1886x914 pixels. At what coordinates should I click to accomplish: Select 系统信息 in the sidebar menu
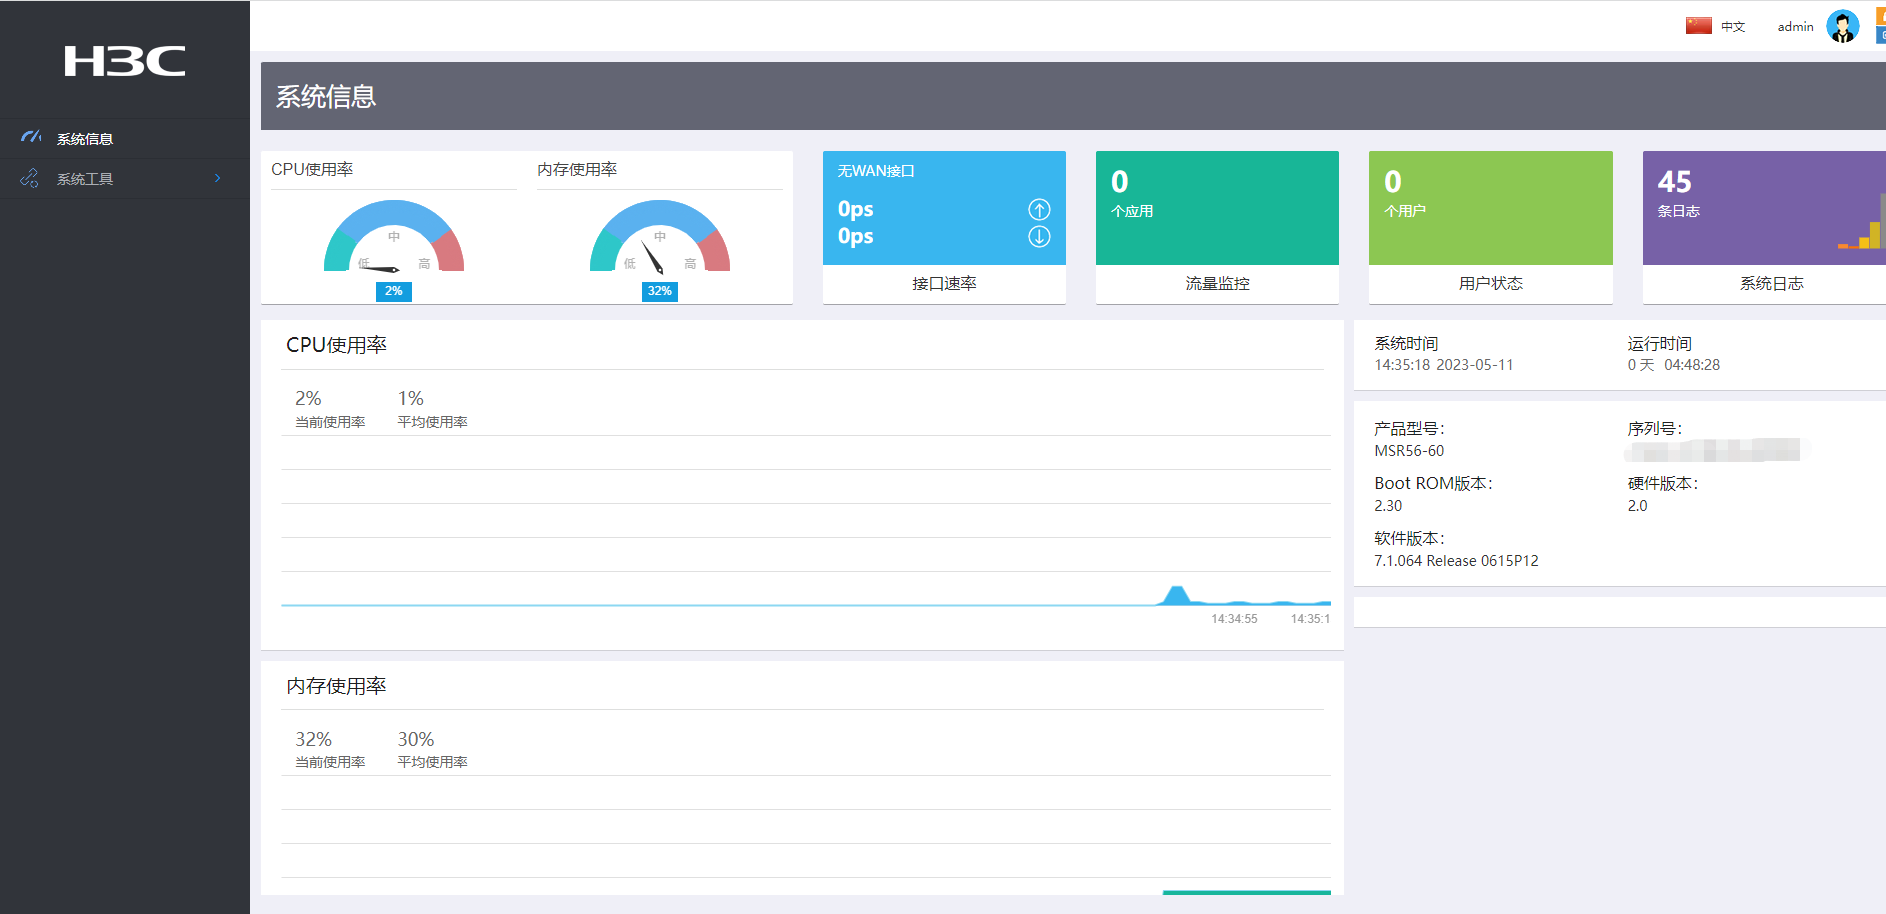pos(85,139)
